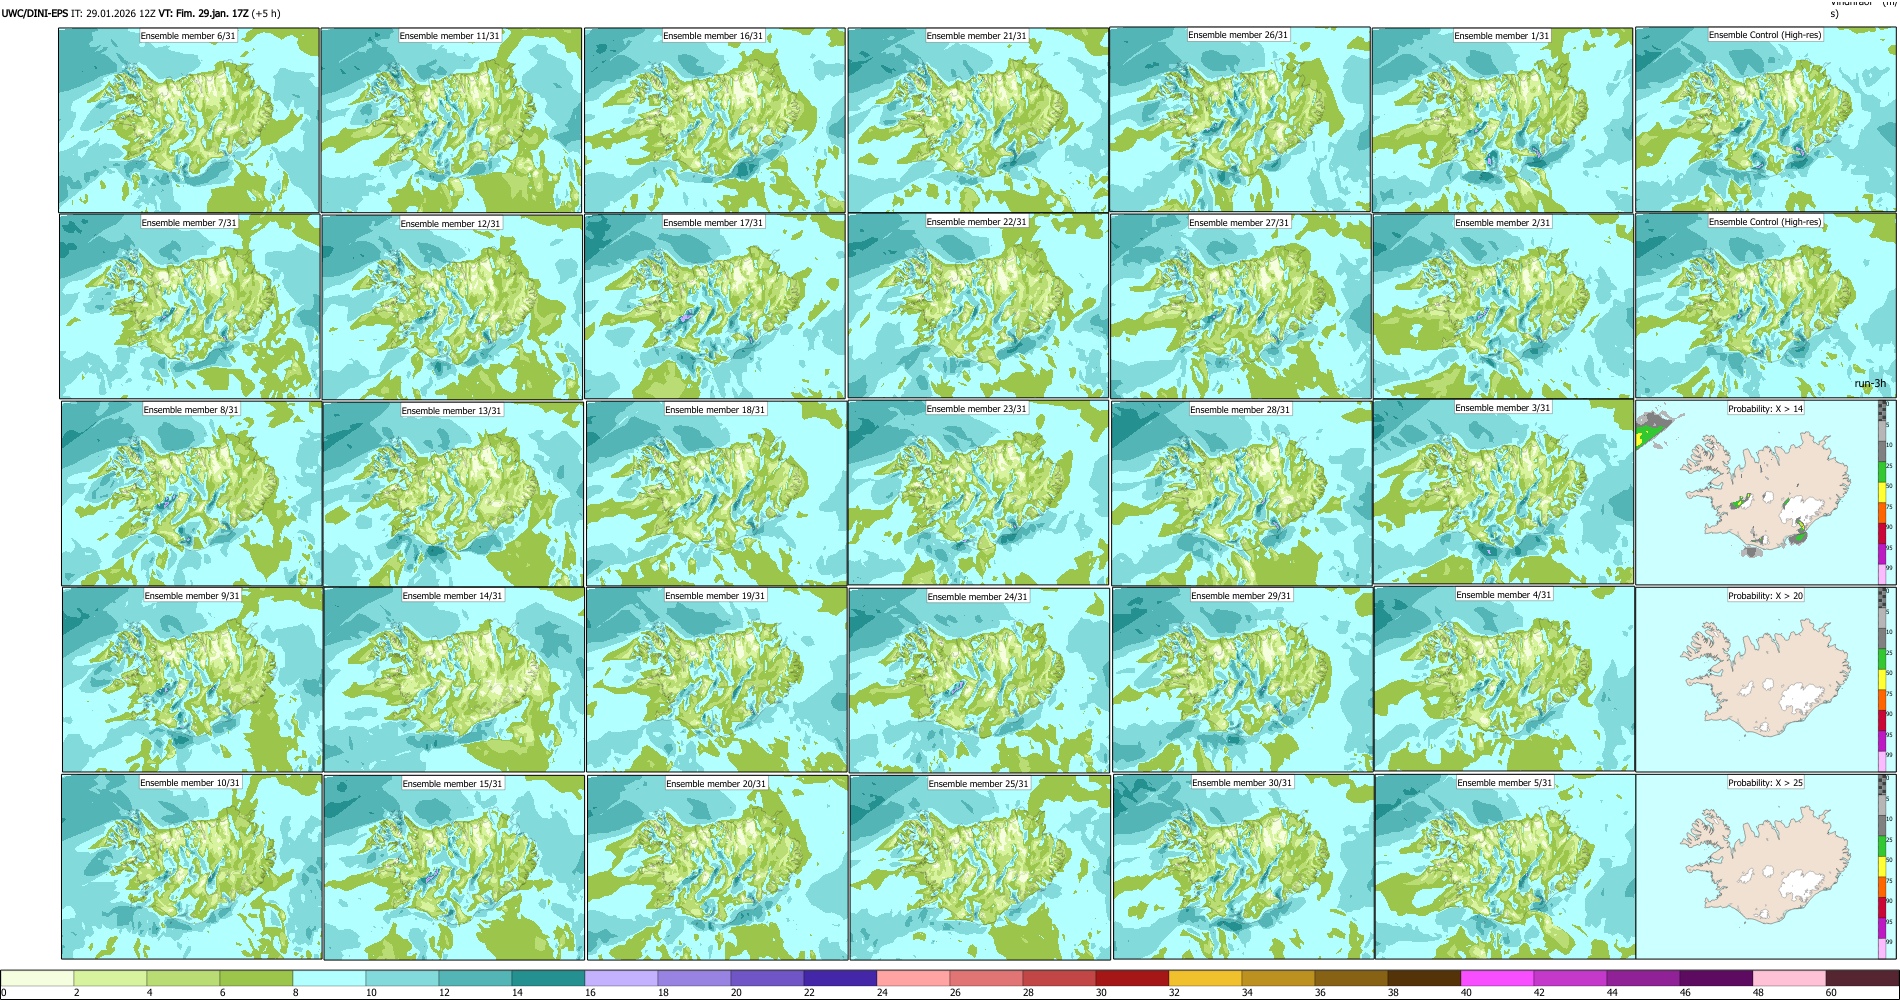
Task: Pick the dark blue 22–24 legend swatch
Action: 840,978
